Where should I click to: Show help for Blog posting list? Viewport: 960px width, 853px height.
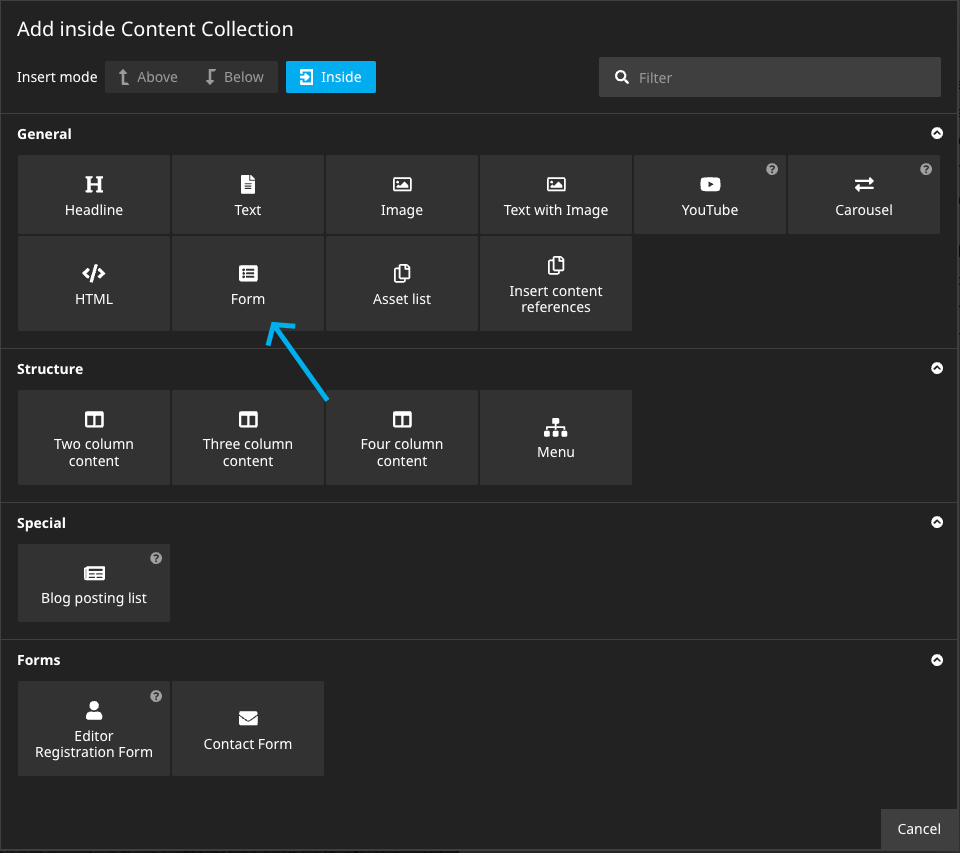pos(156,559)
